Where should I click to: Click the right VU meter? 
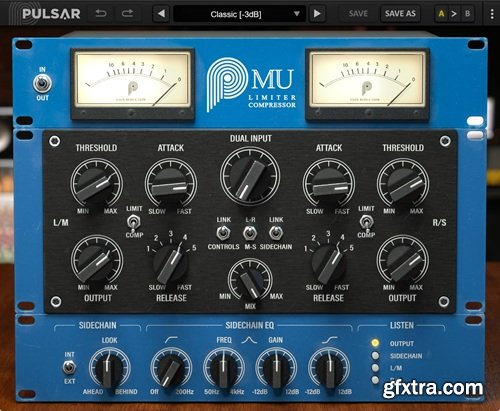(367, 83)
